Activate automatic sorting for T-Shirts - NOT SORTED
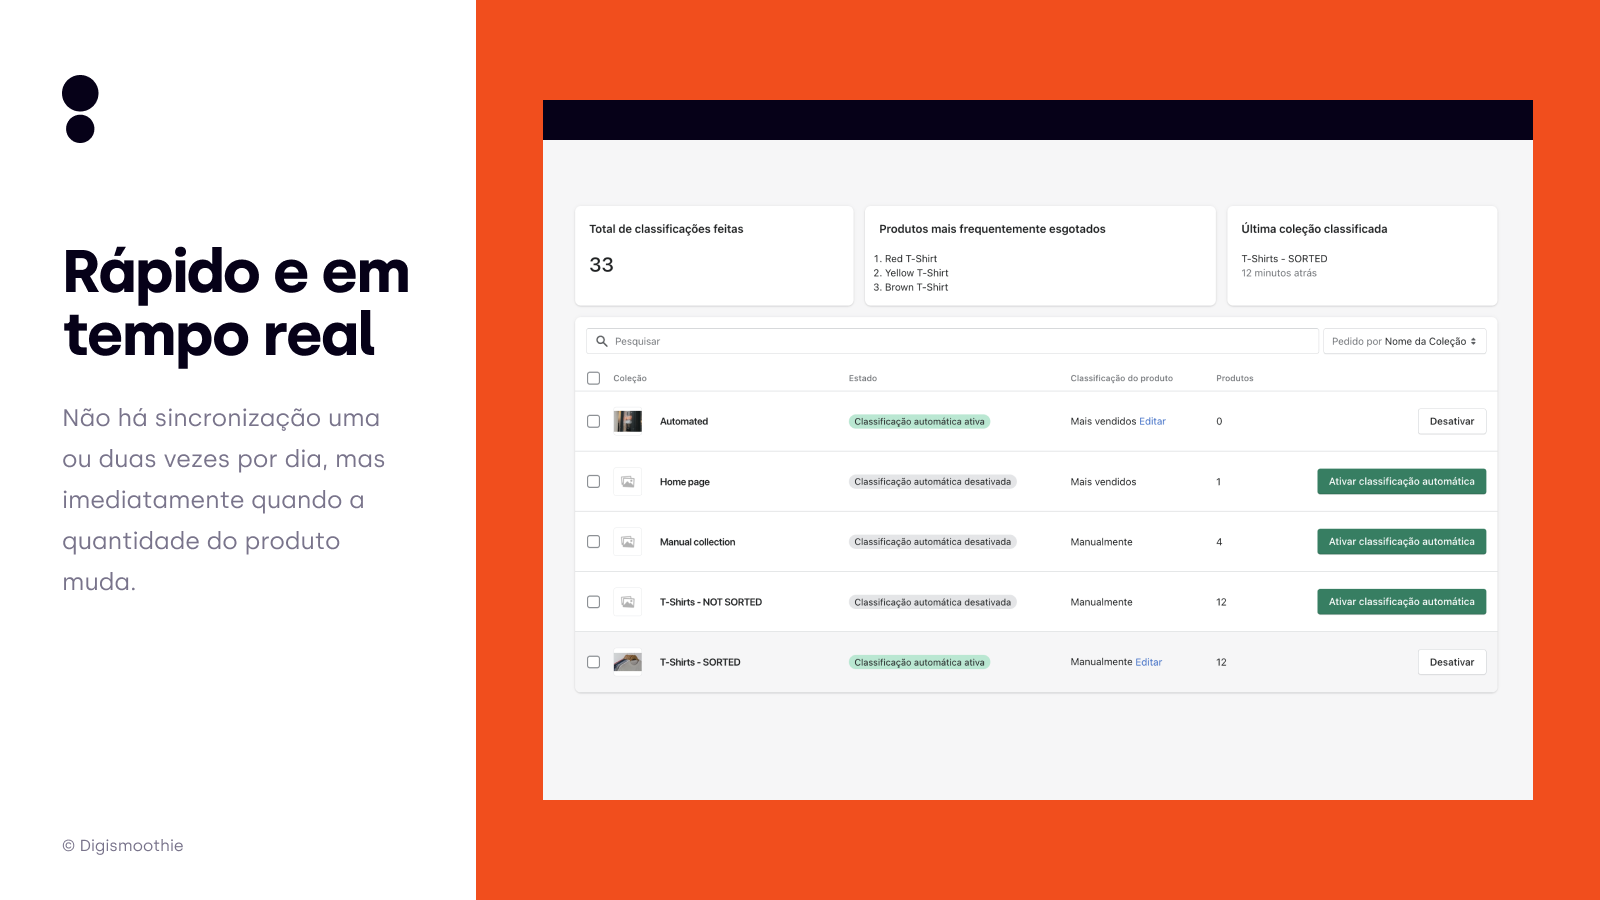 [1401, 601]
